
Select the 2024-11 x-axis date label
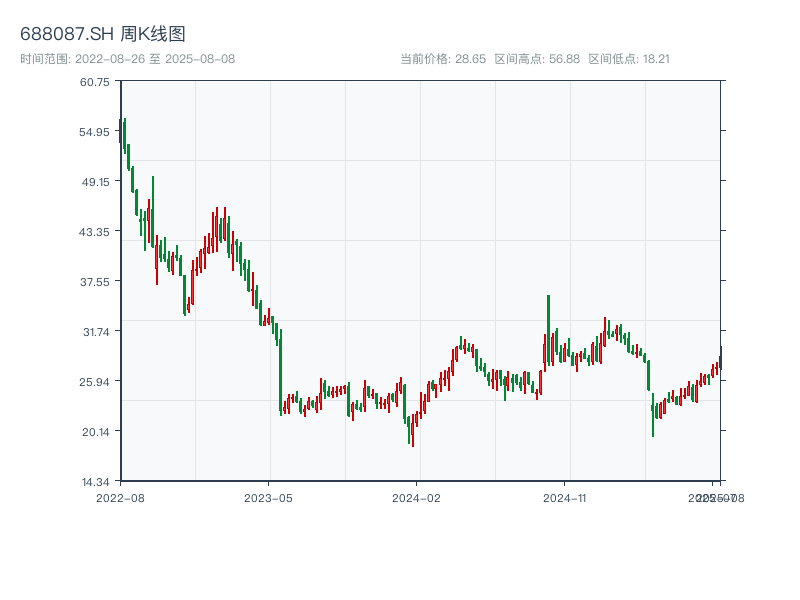(x=564, y=497)
